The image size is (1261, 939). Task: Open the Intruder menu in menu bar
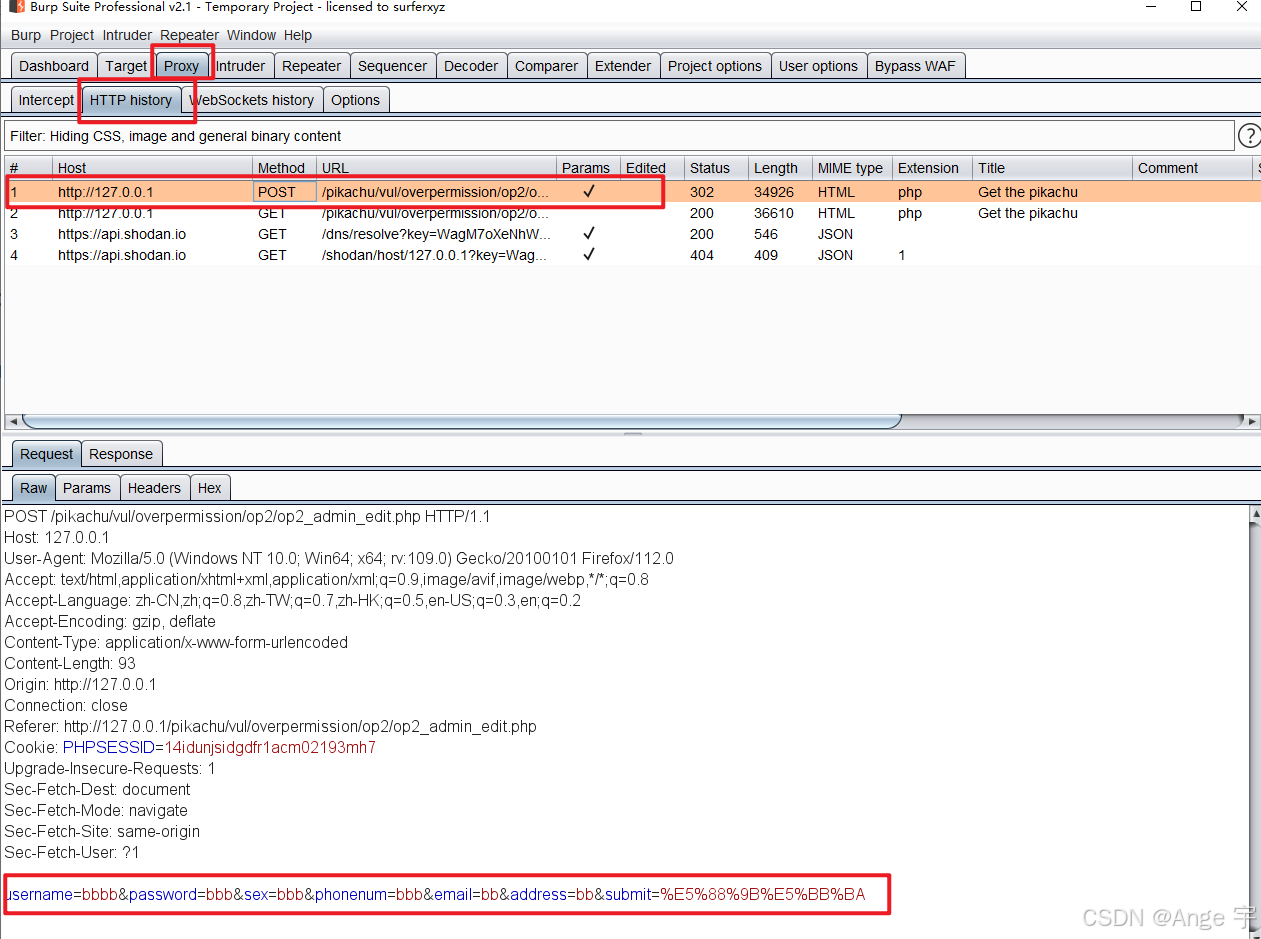coord(127,35)
